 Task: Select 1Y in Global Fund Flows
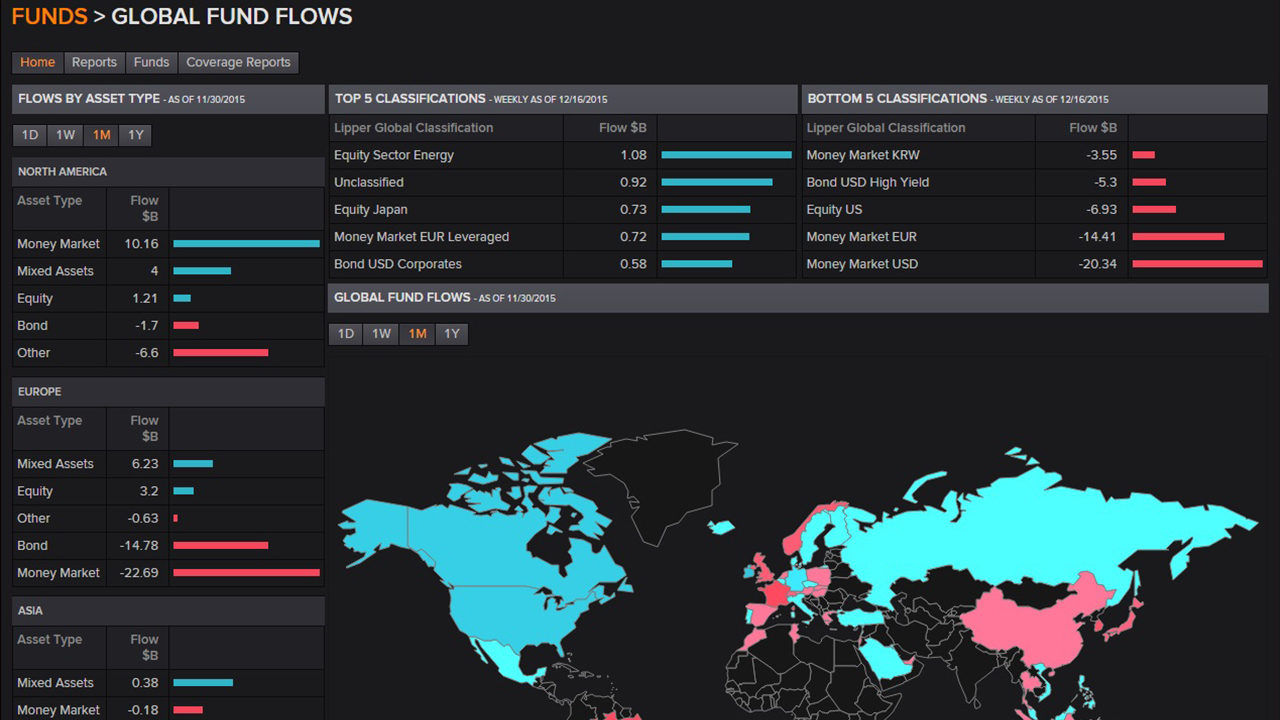[x=451, y=334]
